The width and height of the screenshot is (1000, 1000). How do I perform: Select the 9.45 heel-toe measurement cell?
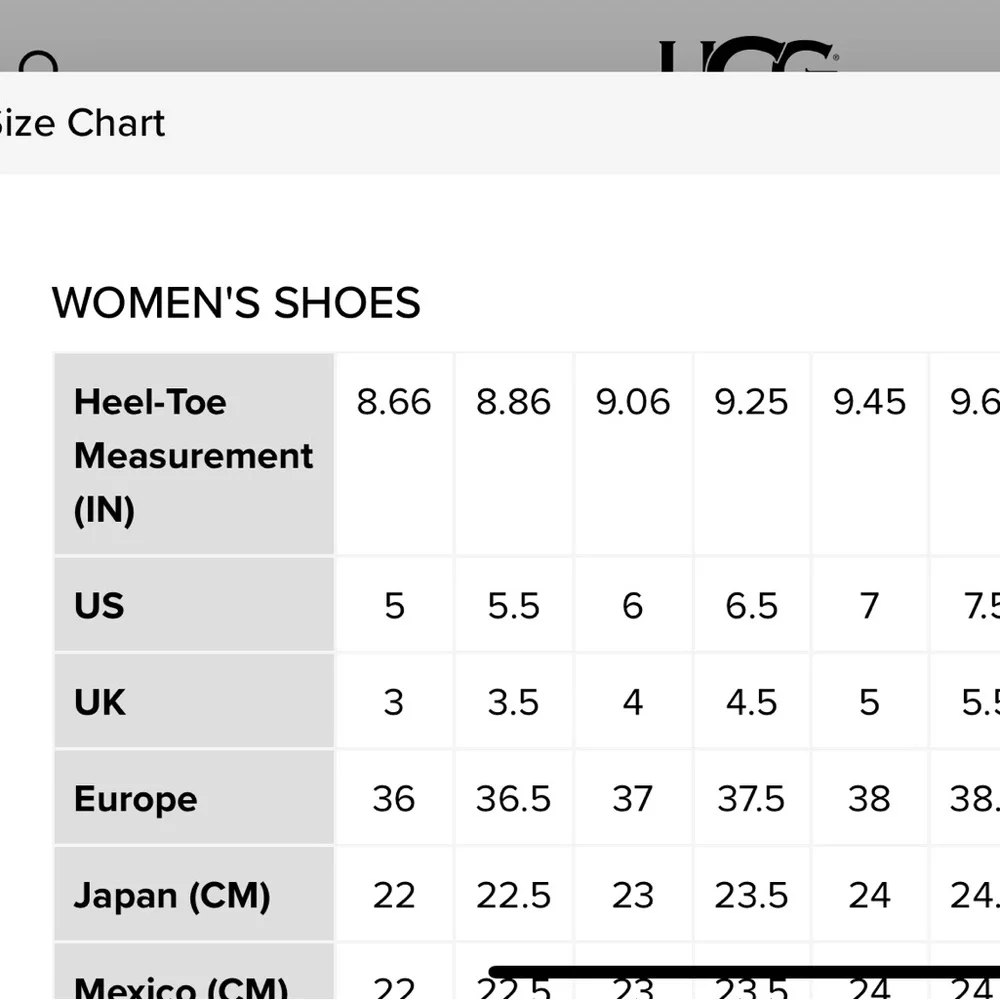[x=869, y=454]
